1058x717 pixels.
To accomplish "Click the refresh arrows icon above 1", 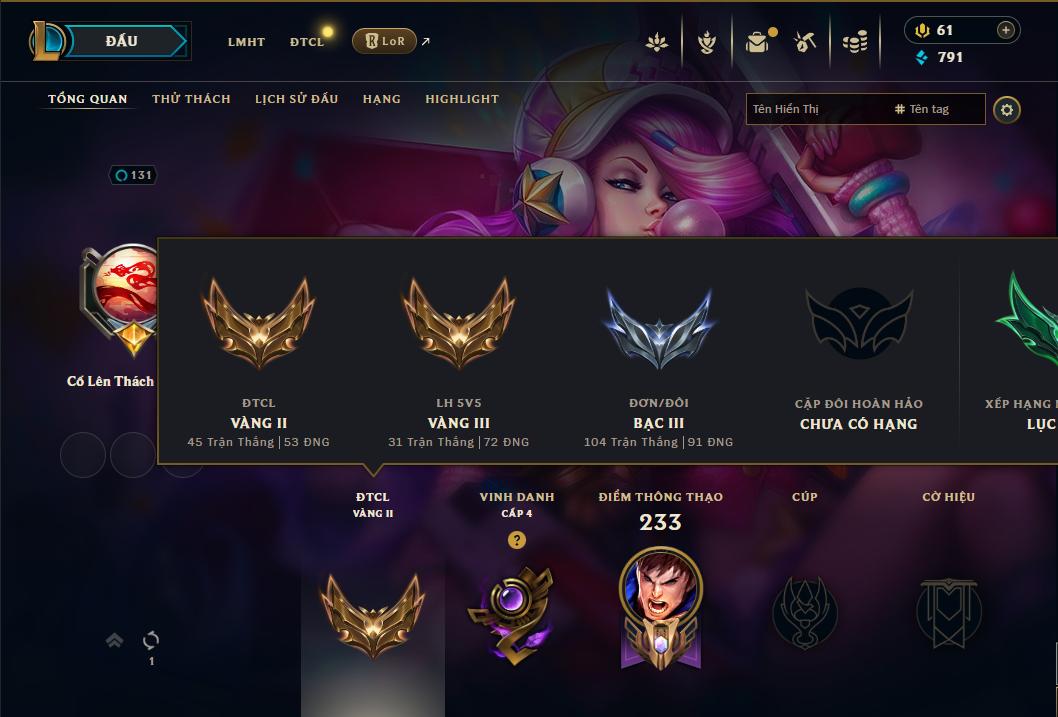I will point(151,640).
